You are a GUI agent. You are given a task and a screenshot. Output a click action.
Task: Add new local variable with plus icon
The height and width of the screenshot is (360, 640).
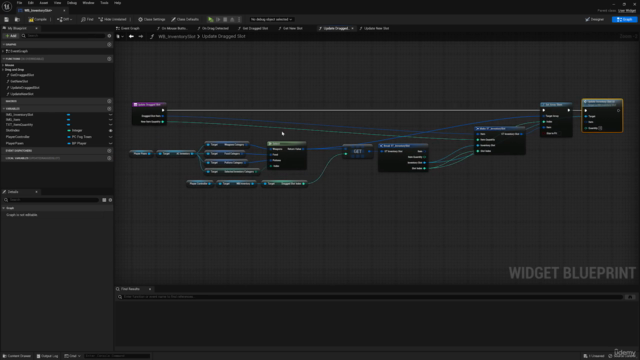[x=109, y=158]
